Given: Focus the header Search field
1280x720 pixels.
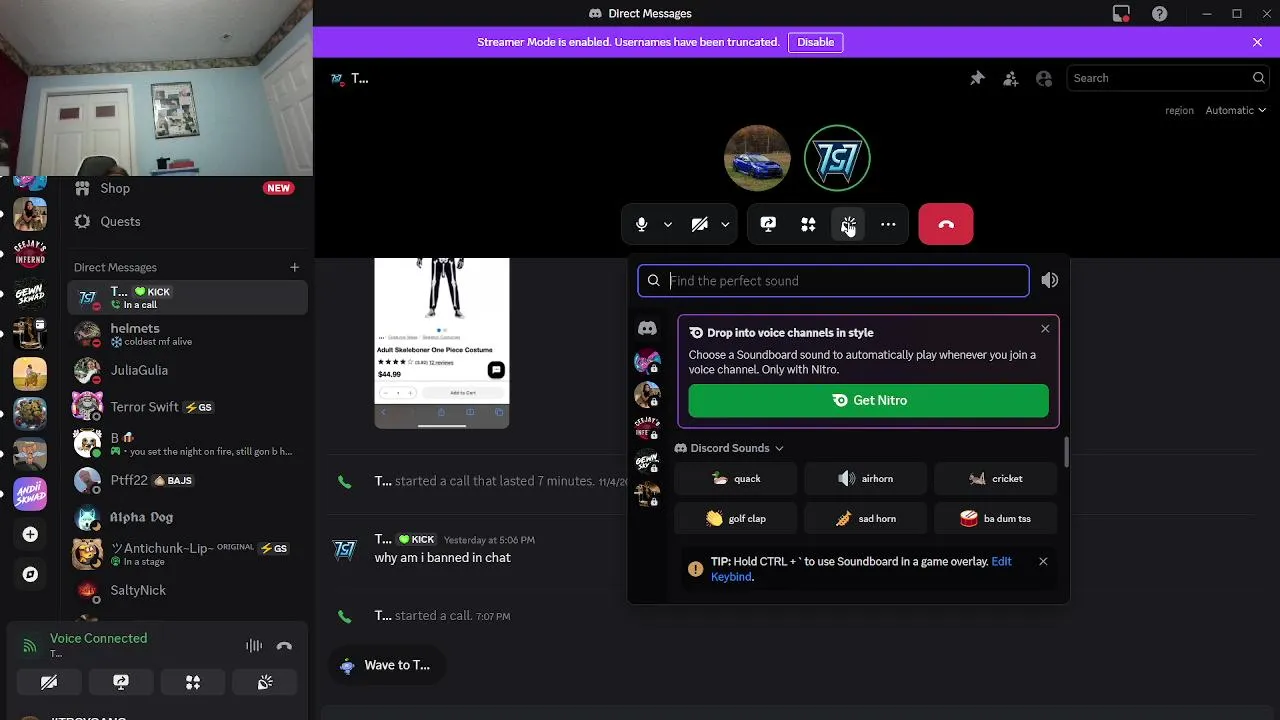Looking at the screenshot, I should point(1168,78).
